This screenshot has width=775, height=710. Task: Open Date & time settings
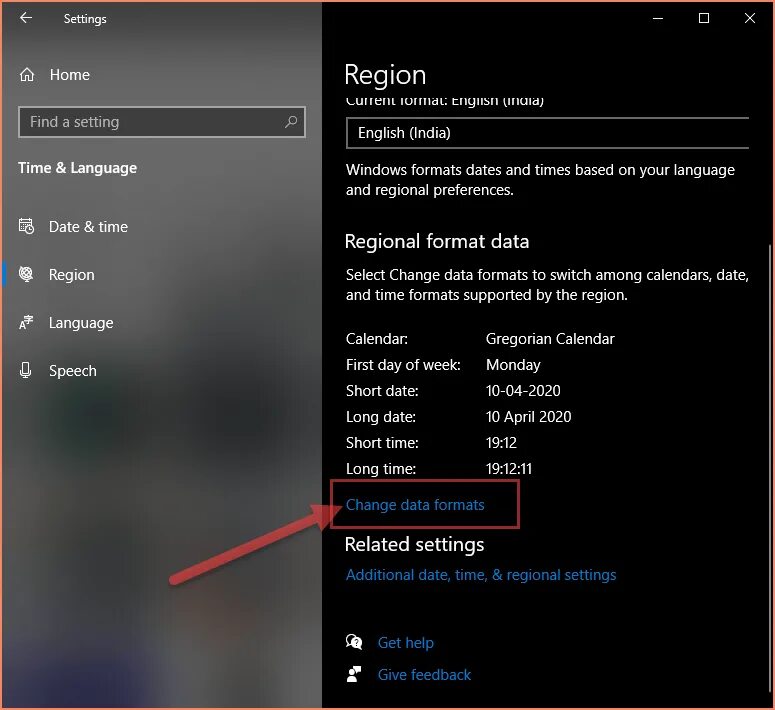coord(88,227)
